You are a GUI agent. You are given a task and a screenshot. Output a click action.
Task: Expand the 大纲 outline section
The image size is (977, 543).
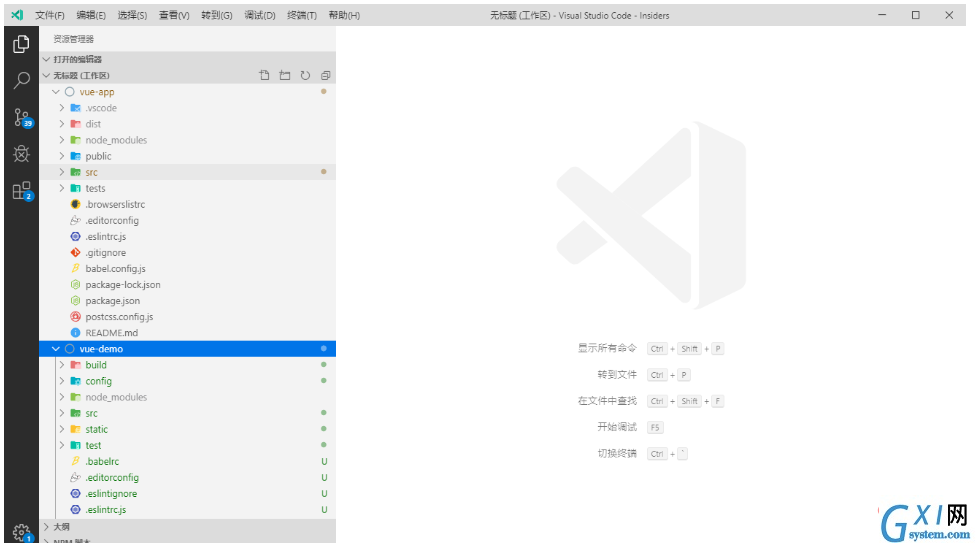point(46,527)
